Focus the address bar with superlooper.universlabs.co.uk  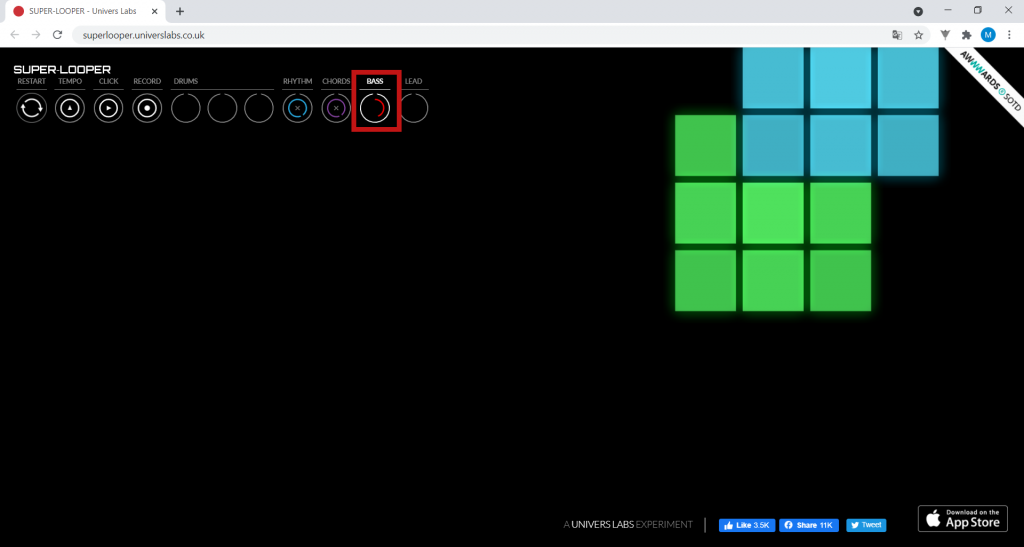(x=483, y=35)
